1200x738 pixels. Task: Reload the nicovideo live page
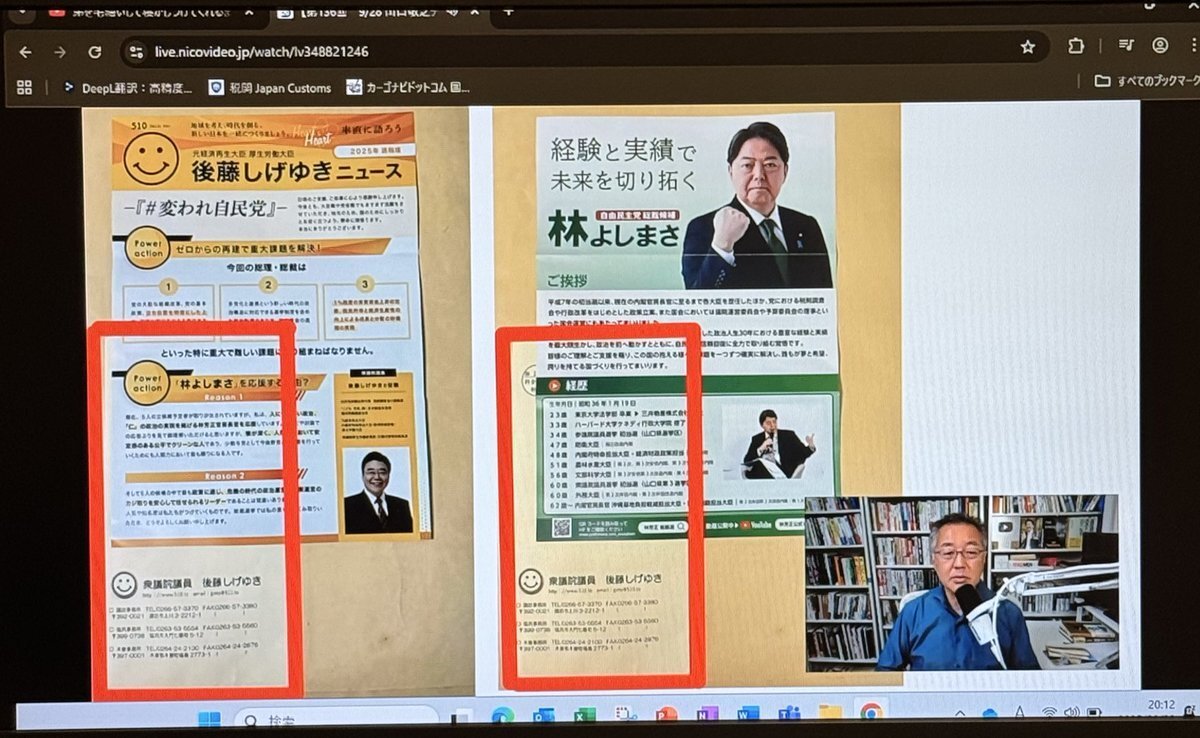pyautogui.click(x=95, y=52)
